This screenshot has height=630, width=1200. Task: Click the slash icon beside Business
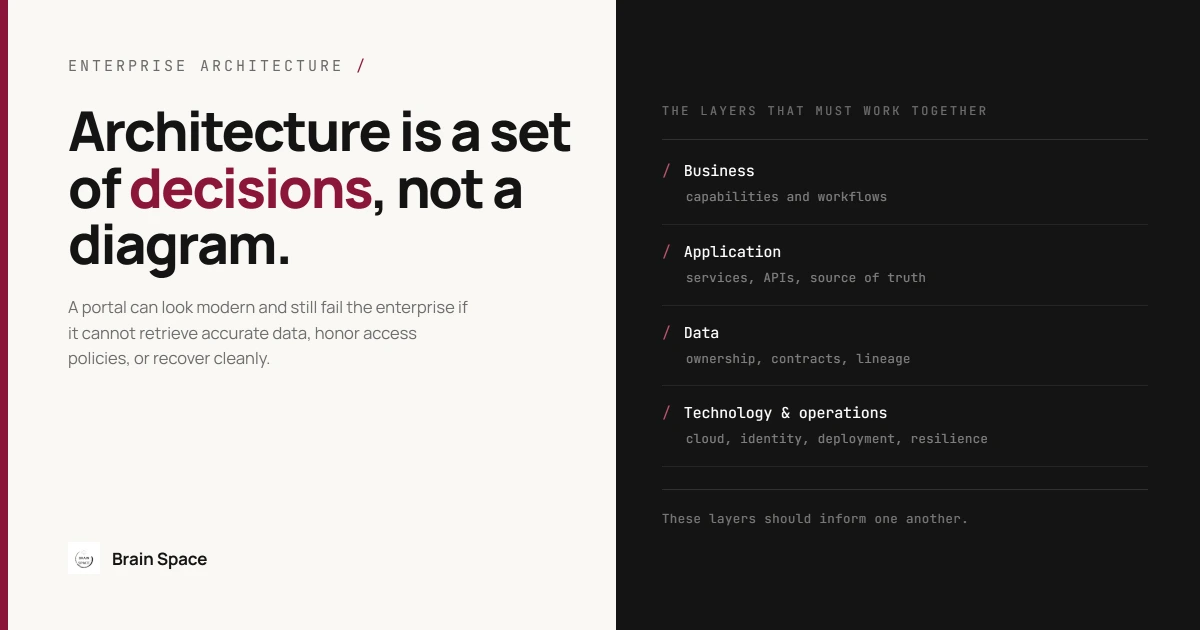pyautogui.click(x=667, y=171)
